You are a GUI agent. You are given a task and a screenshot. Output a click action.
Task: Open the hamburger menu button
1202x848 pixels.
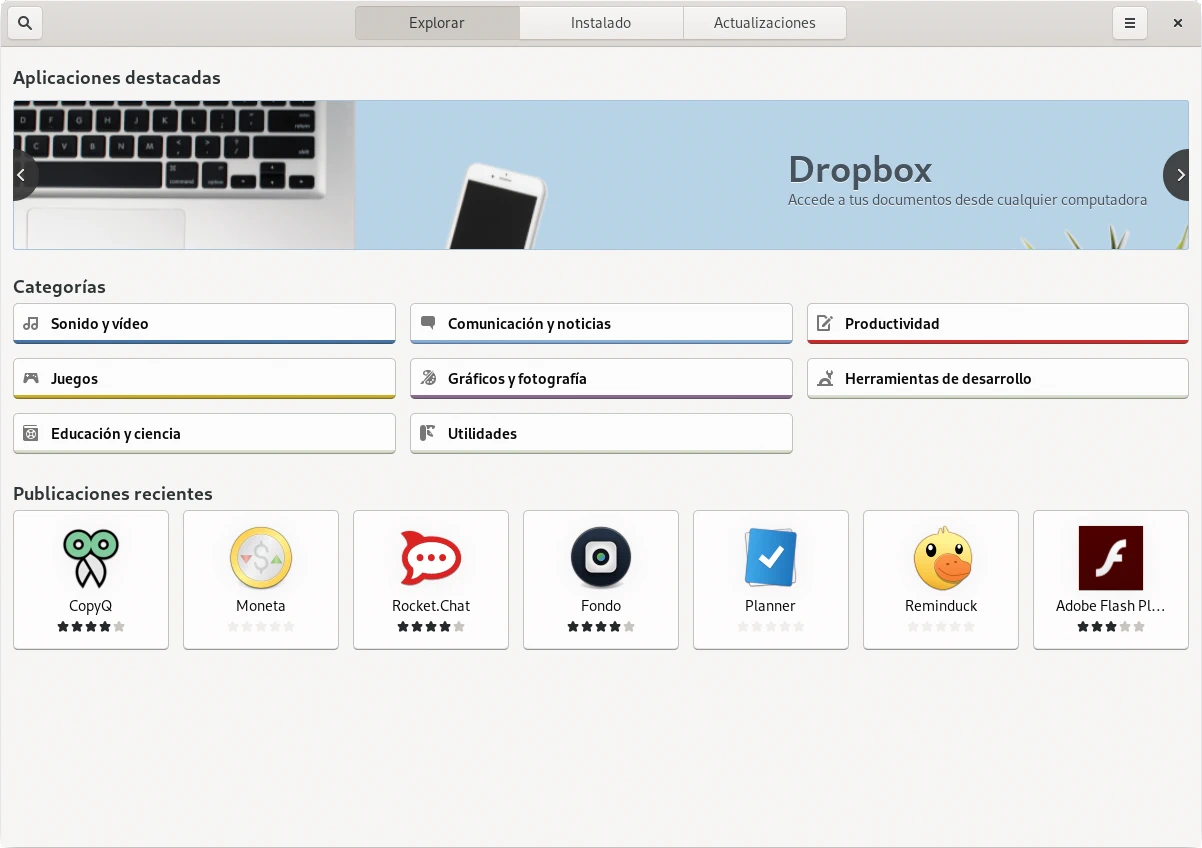click(1130, 23)
